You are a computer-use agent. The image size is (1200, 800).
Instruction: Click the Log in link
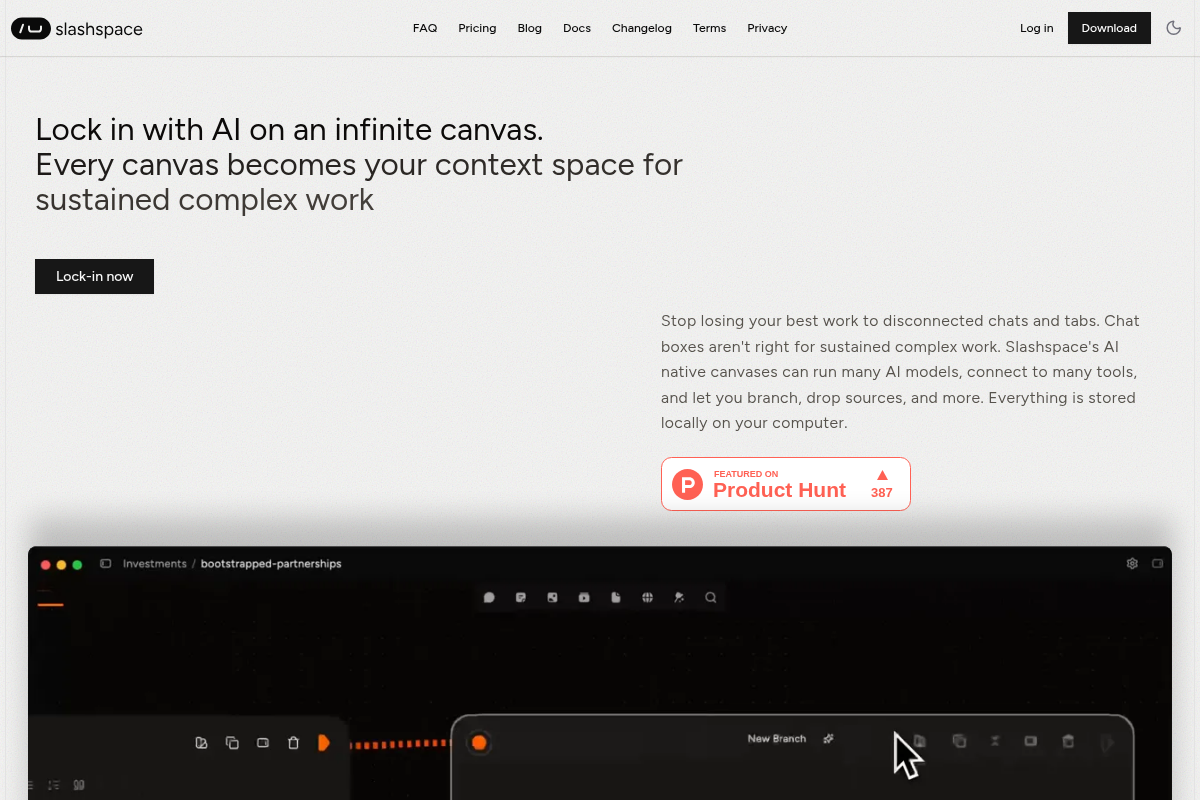pos(1036,28)
